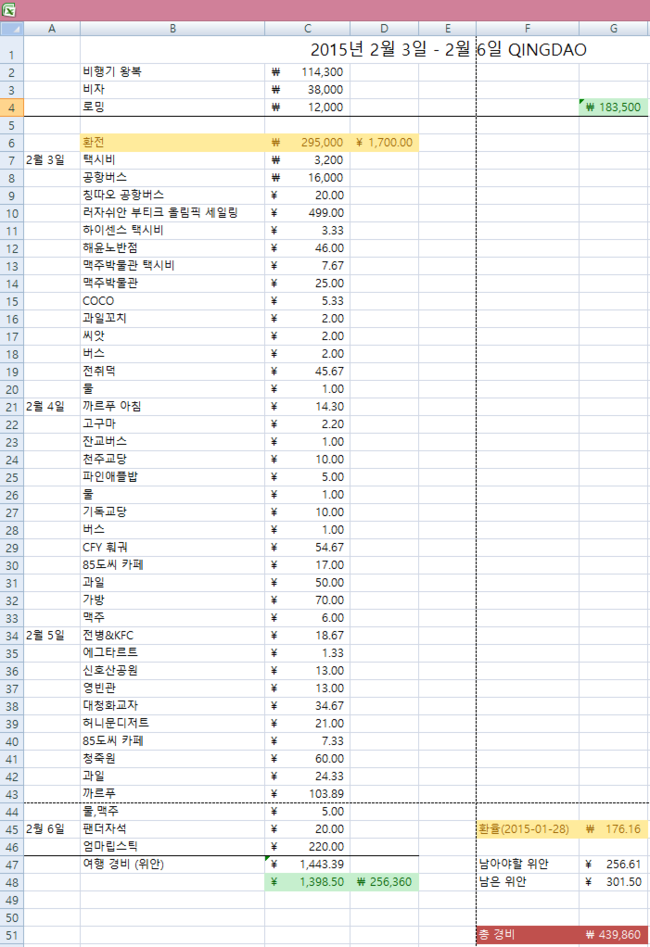Image resolution: width=650 pixels, height=947 pixels.
Task: Click cell '청죽원'
Action: pyautogui.click(x=172, y=759)
